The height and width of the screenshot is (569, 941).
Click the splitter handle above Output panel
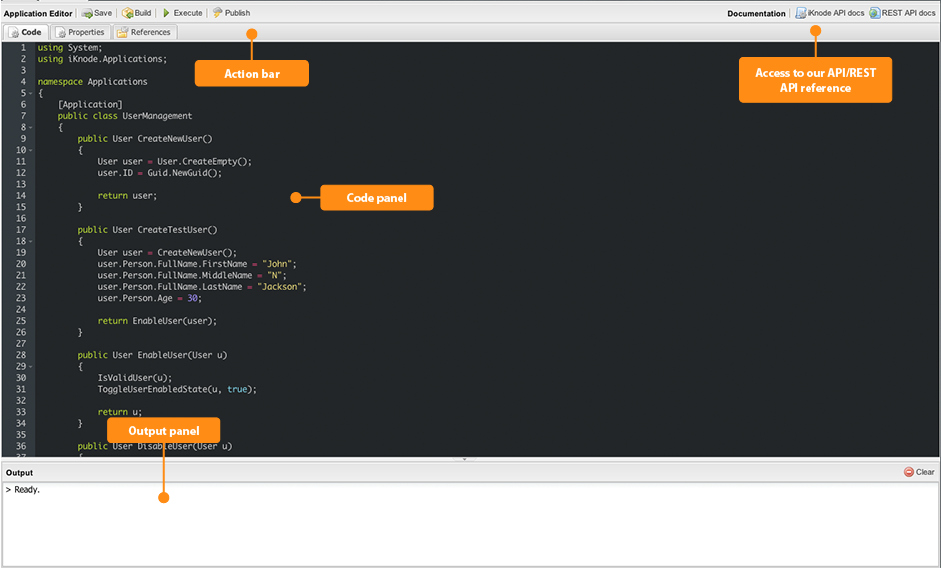click(464, 459)
